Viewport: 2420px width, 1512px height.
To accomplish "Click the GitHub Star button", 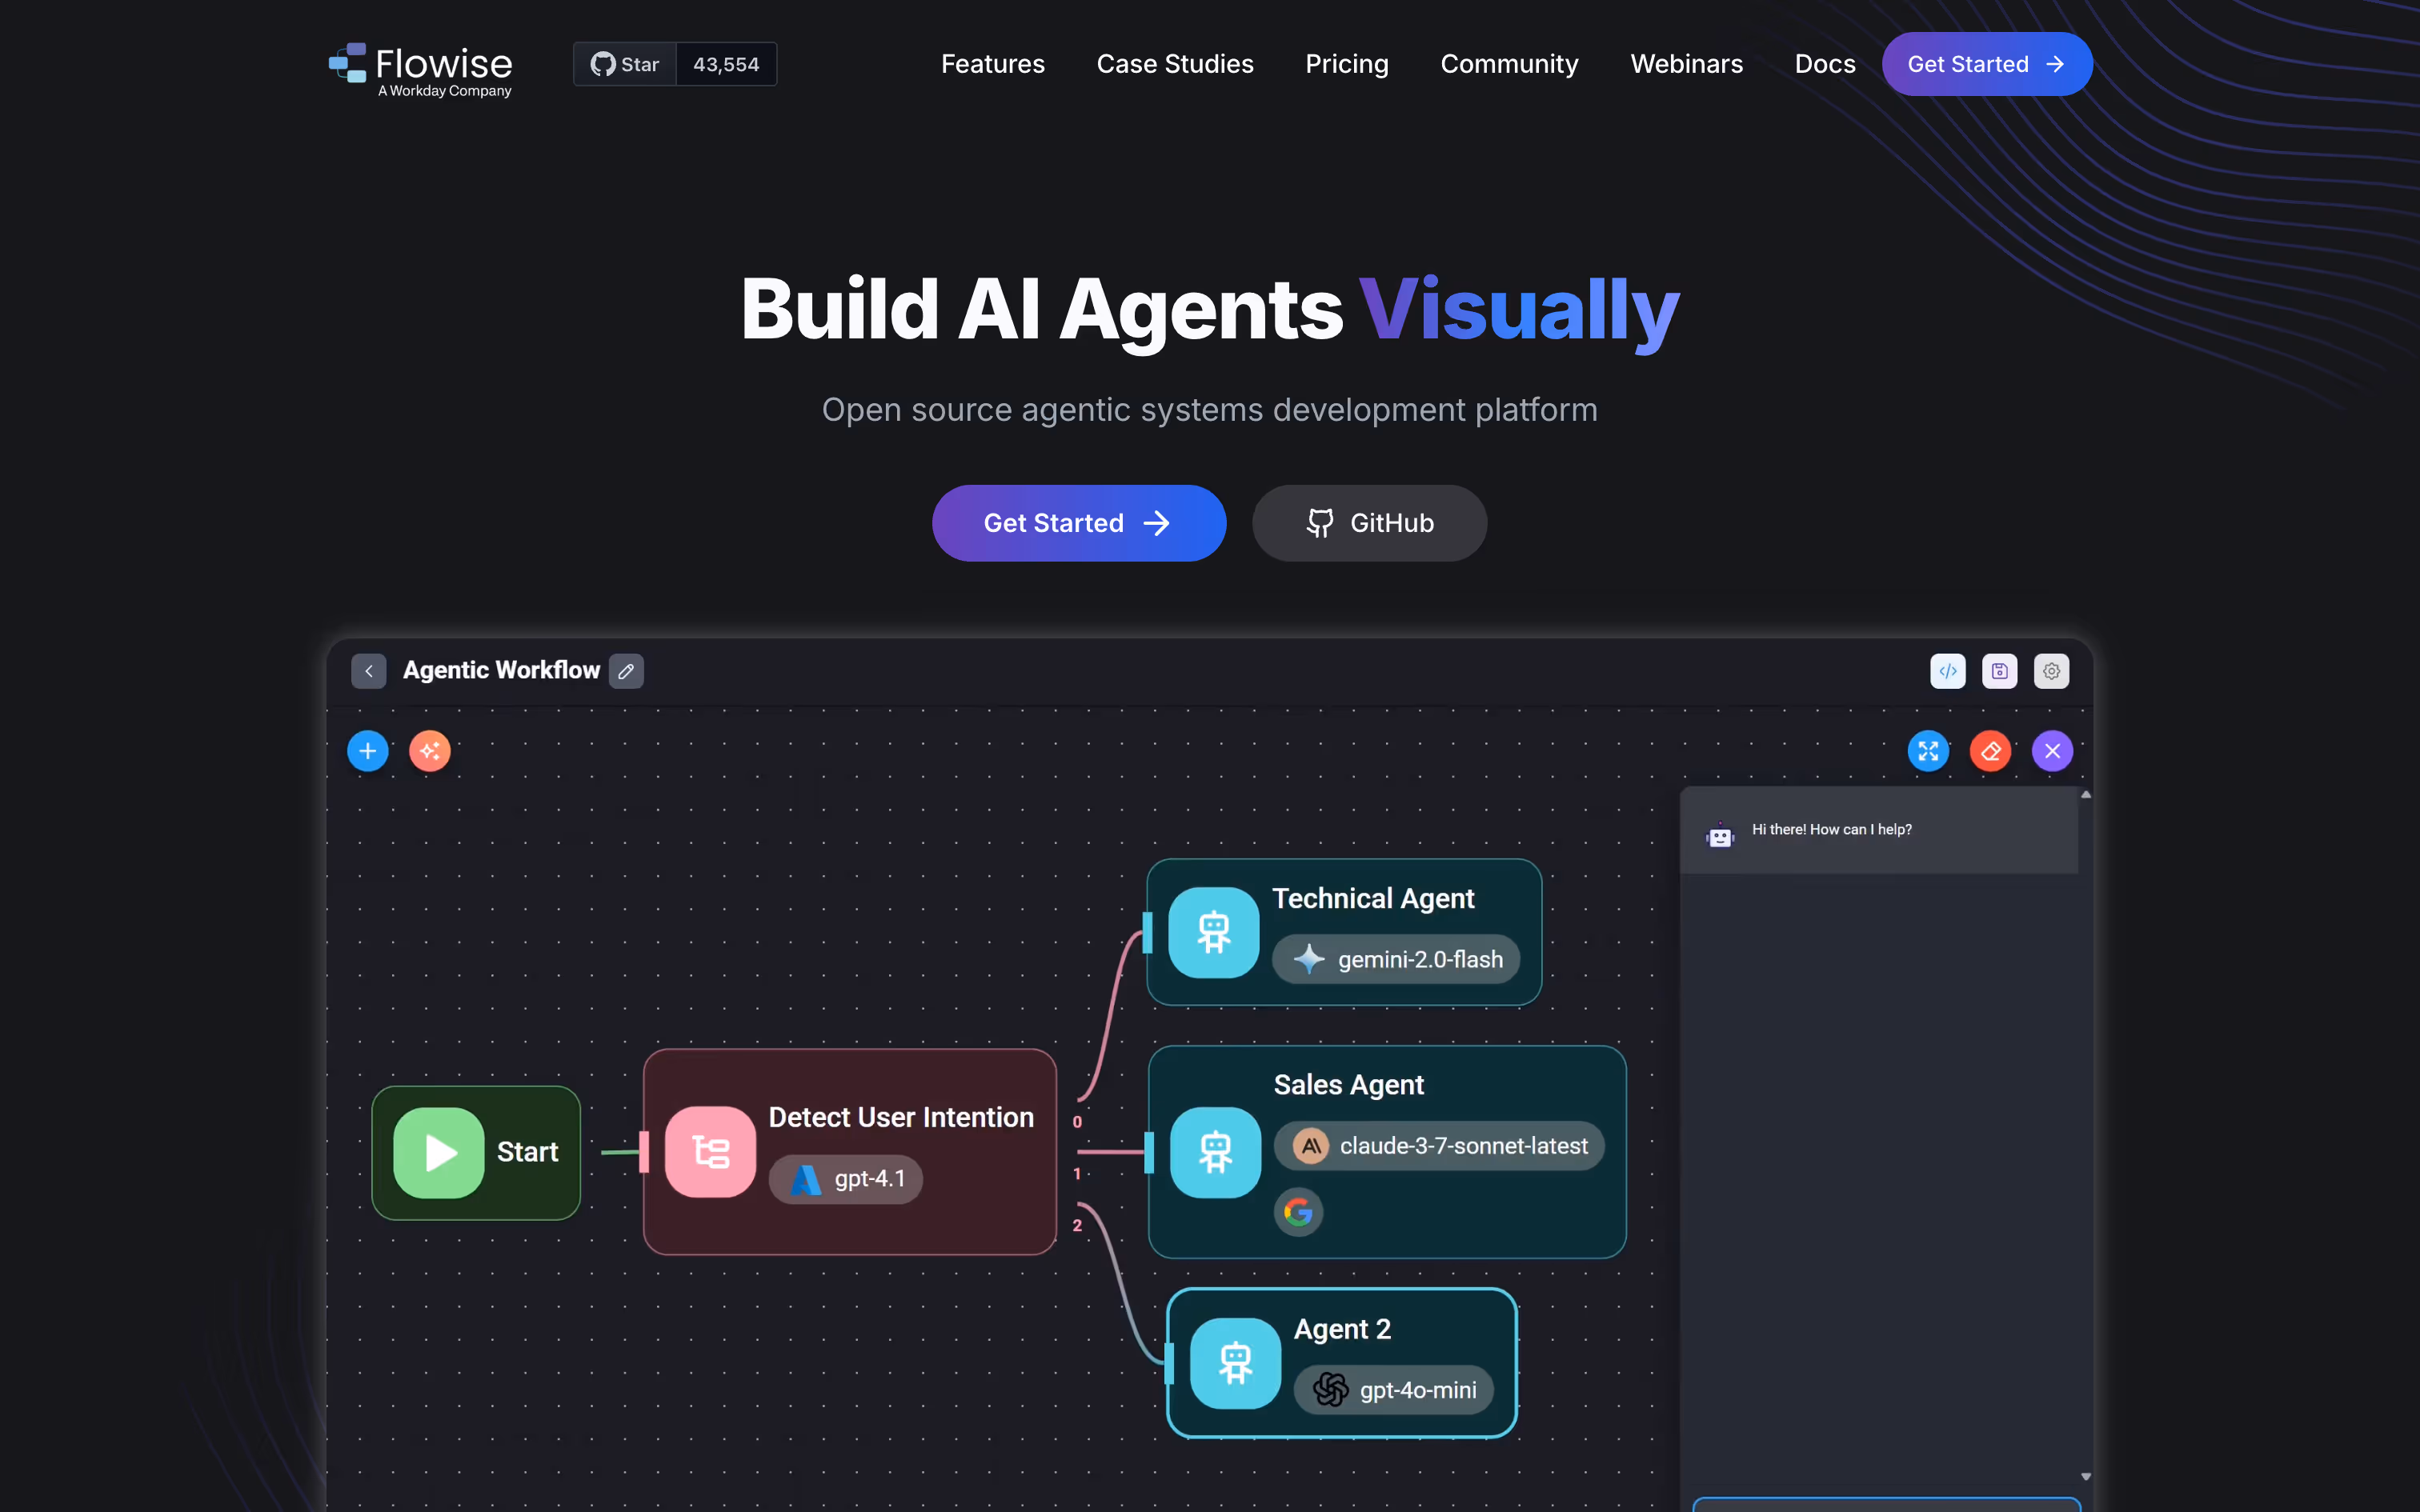I will tap(625, 64).
